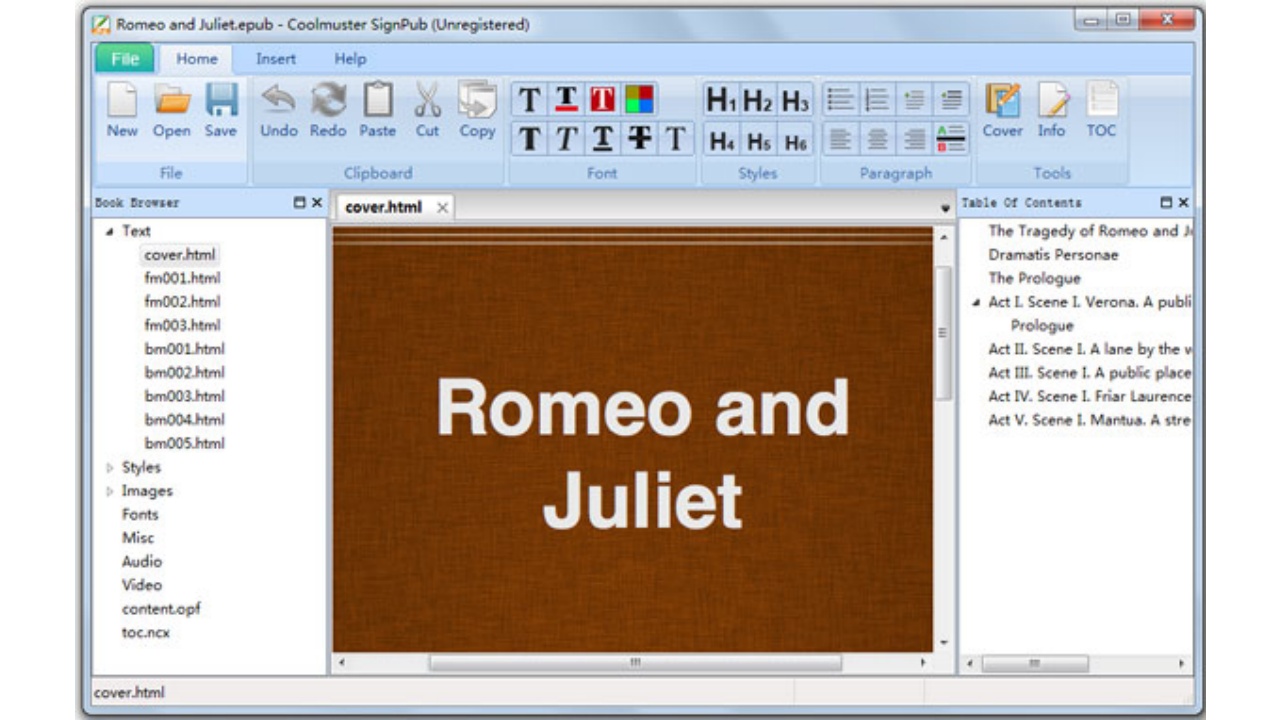
Task: Open the green File menu button
Action: pos(125,59)
